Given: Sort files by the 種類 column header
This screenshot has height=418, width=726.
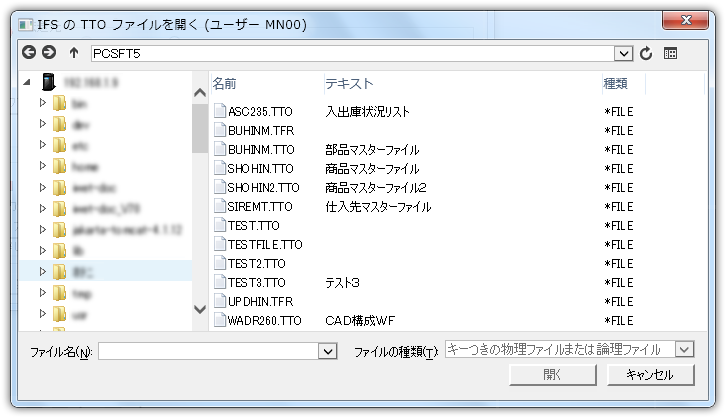Looking at the screenshot, I should [616, 83].
